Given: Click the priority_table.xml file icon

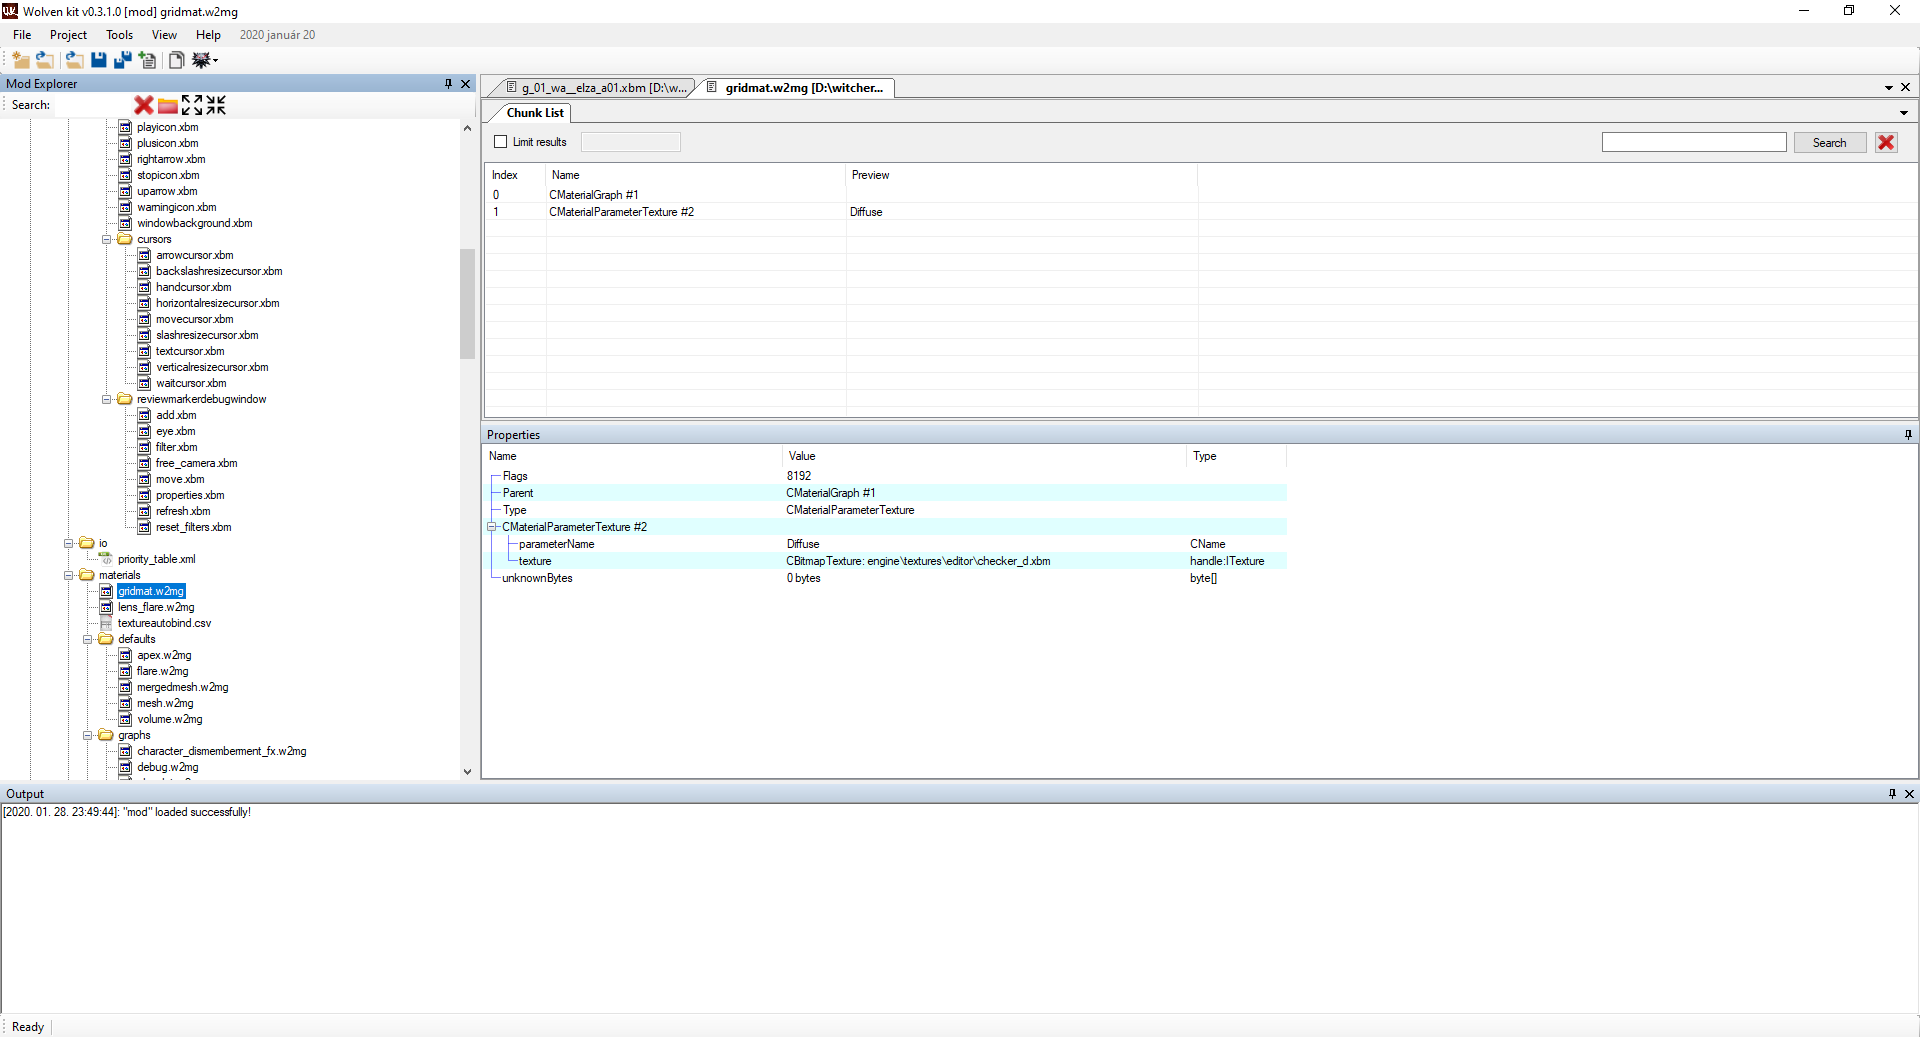Looking at the screenshot, I should pos(106,560).
